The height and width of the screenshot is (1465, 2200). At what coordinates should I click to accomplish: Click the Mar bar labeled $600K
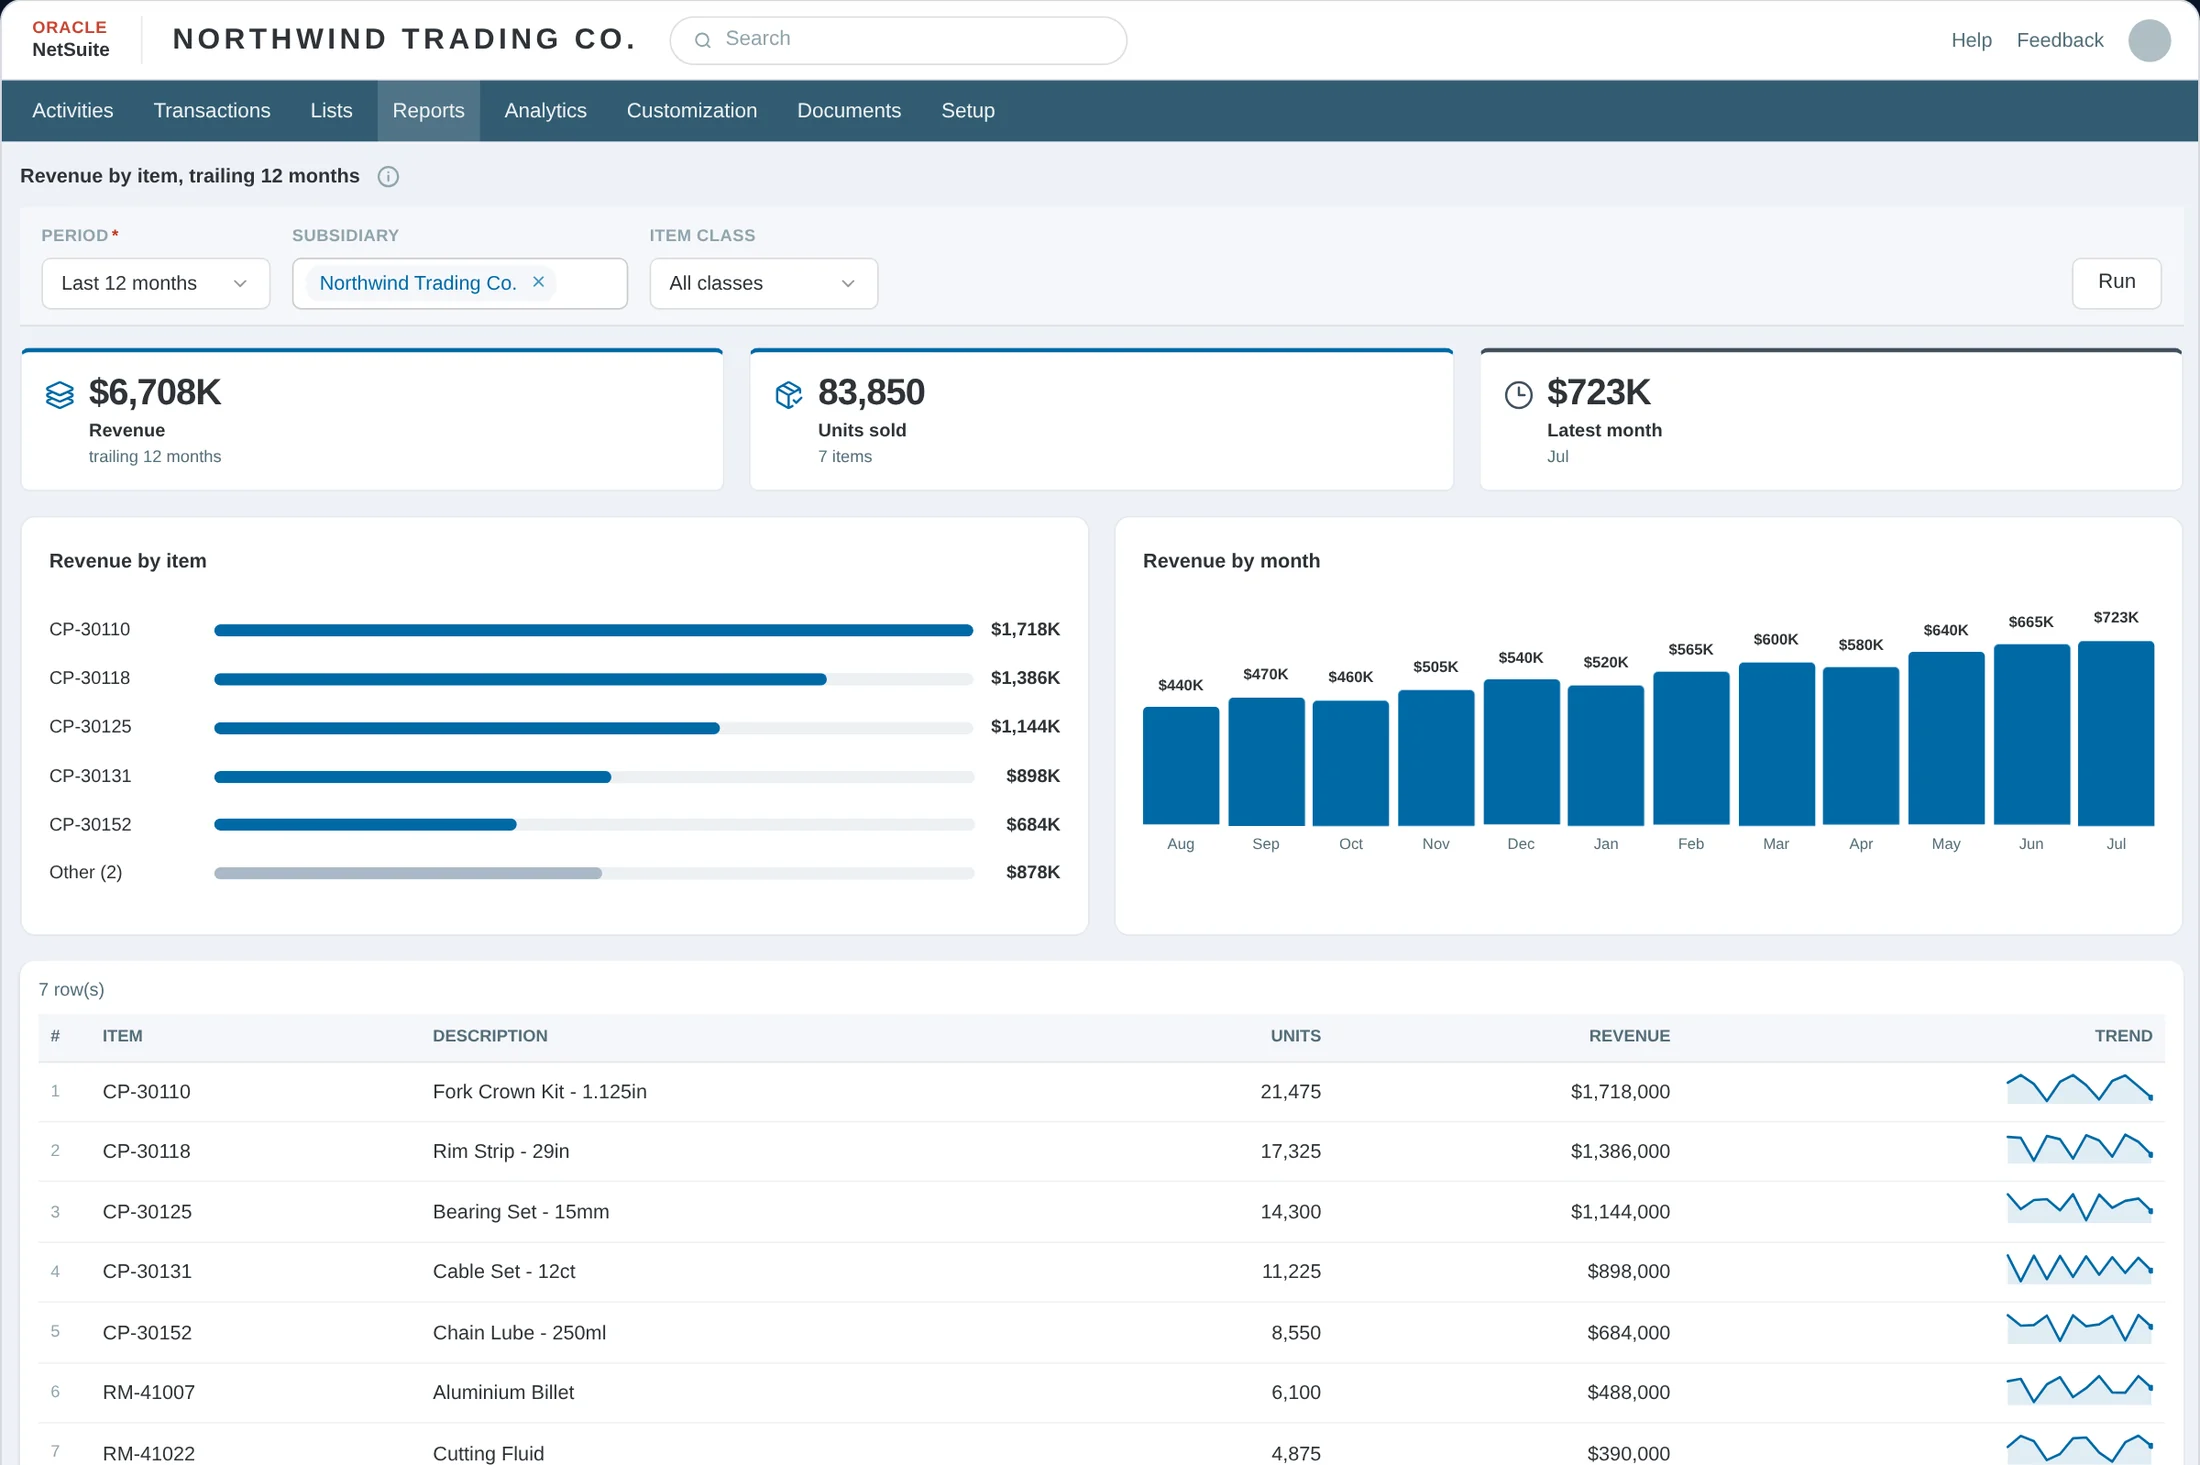click(1776, 744)
